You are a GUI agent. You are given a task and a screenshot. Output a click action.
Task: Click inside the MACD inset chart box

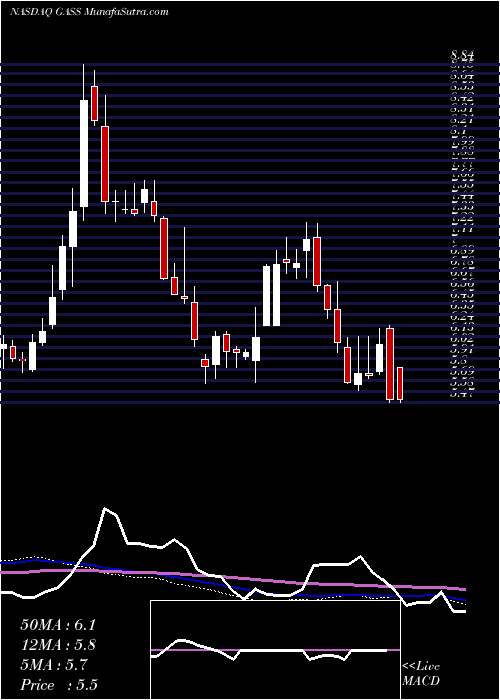(x=275, y=650)
